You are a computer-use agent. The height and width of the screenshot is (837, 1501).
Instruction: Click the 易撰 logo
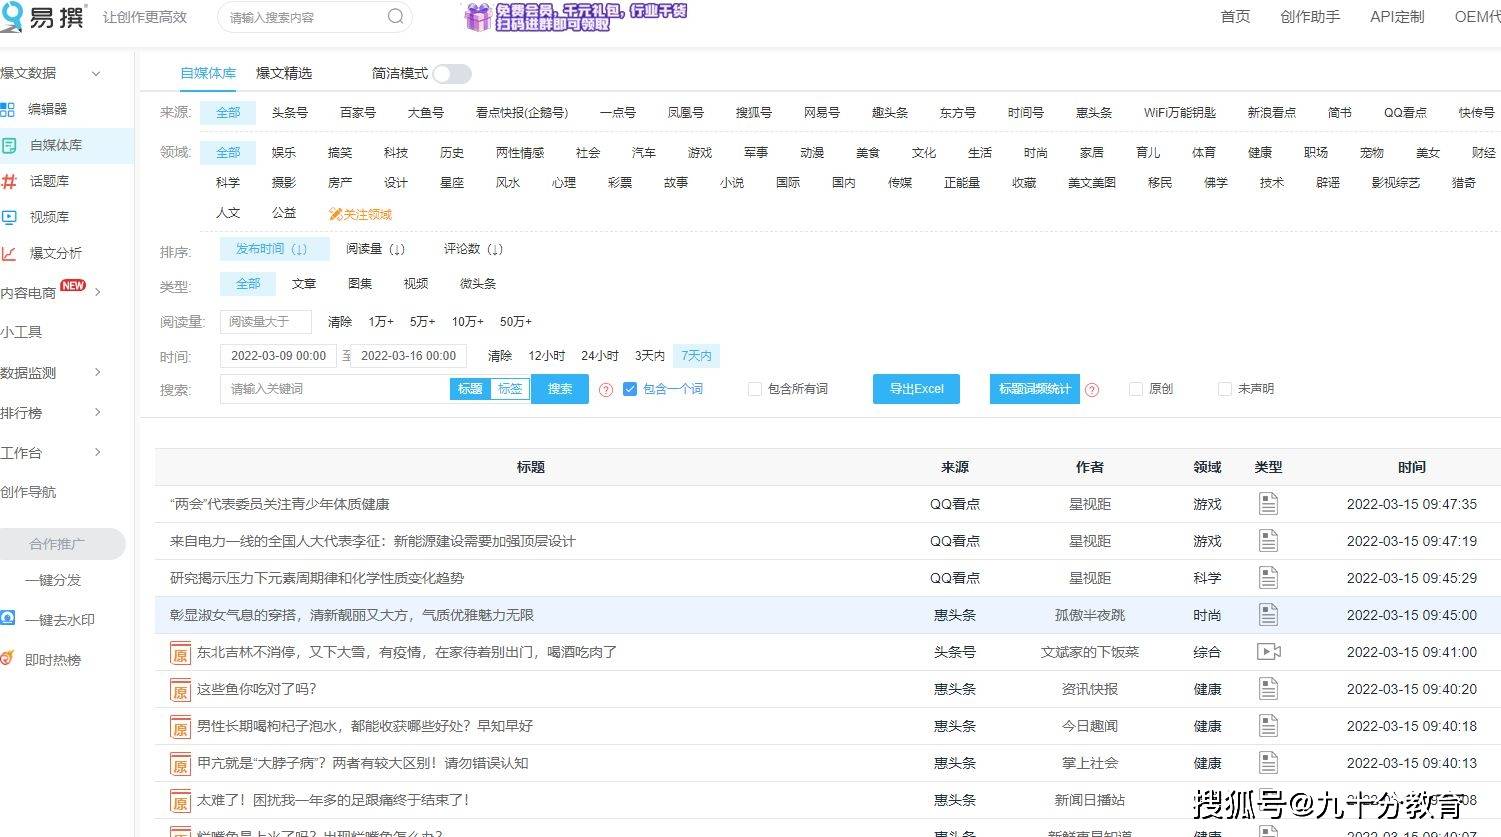[x=45, y=16]
